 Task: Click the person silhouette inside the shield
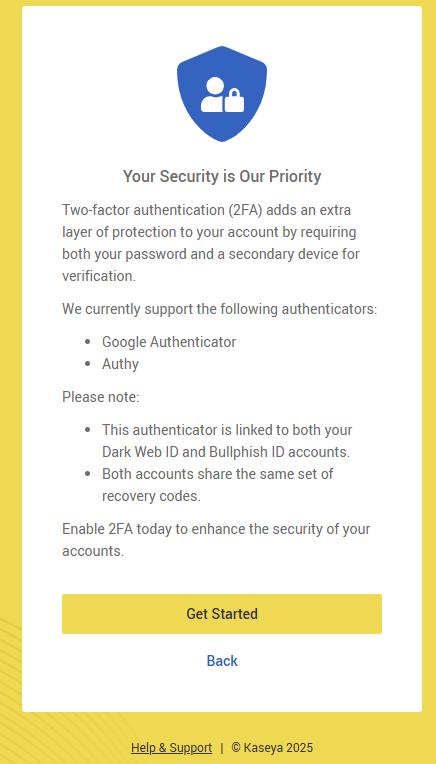[211, 95]
